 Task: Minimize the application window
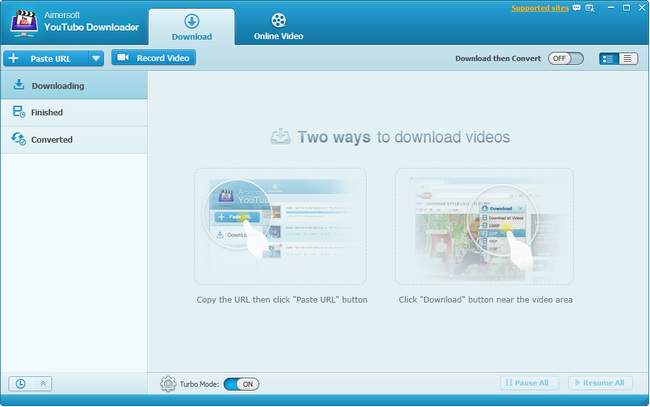coord(611,7)
